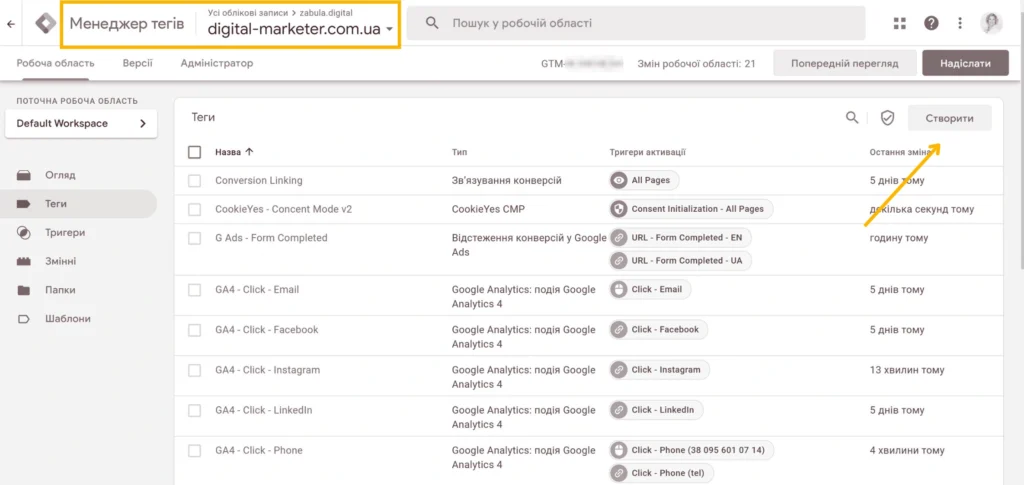The height and width of the screenshot is (485, 1024).
Task: Check the GA4 - Click - Instagram checkbox
Action: 194,370
